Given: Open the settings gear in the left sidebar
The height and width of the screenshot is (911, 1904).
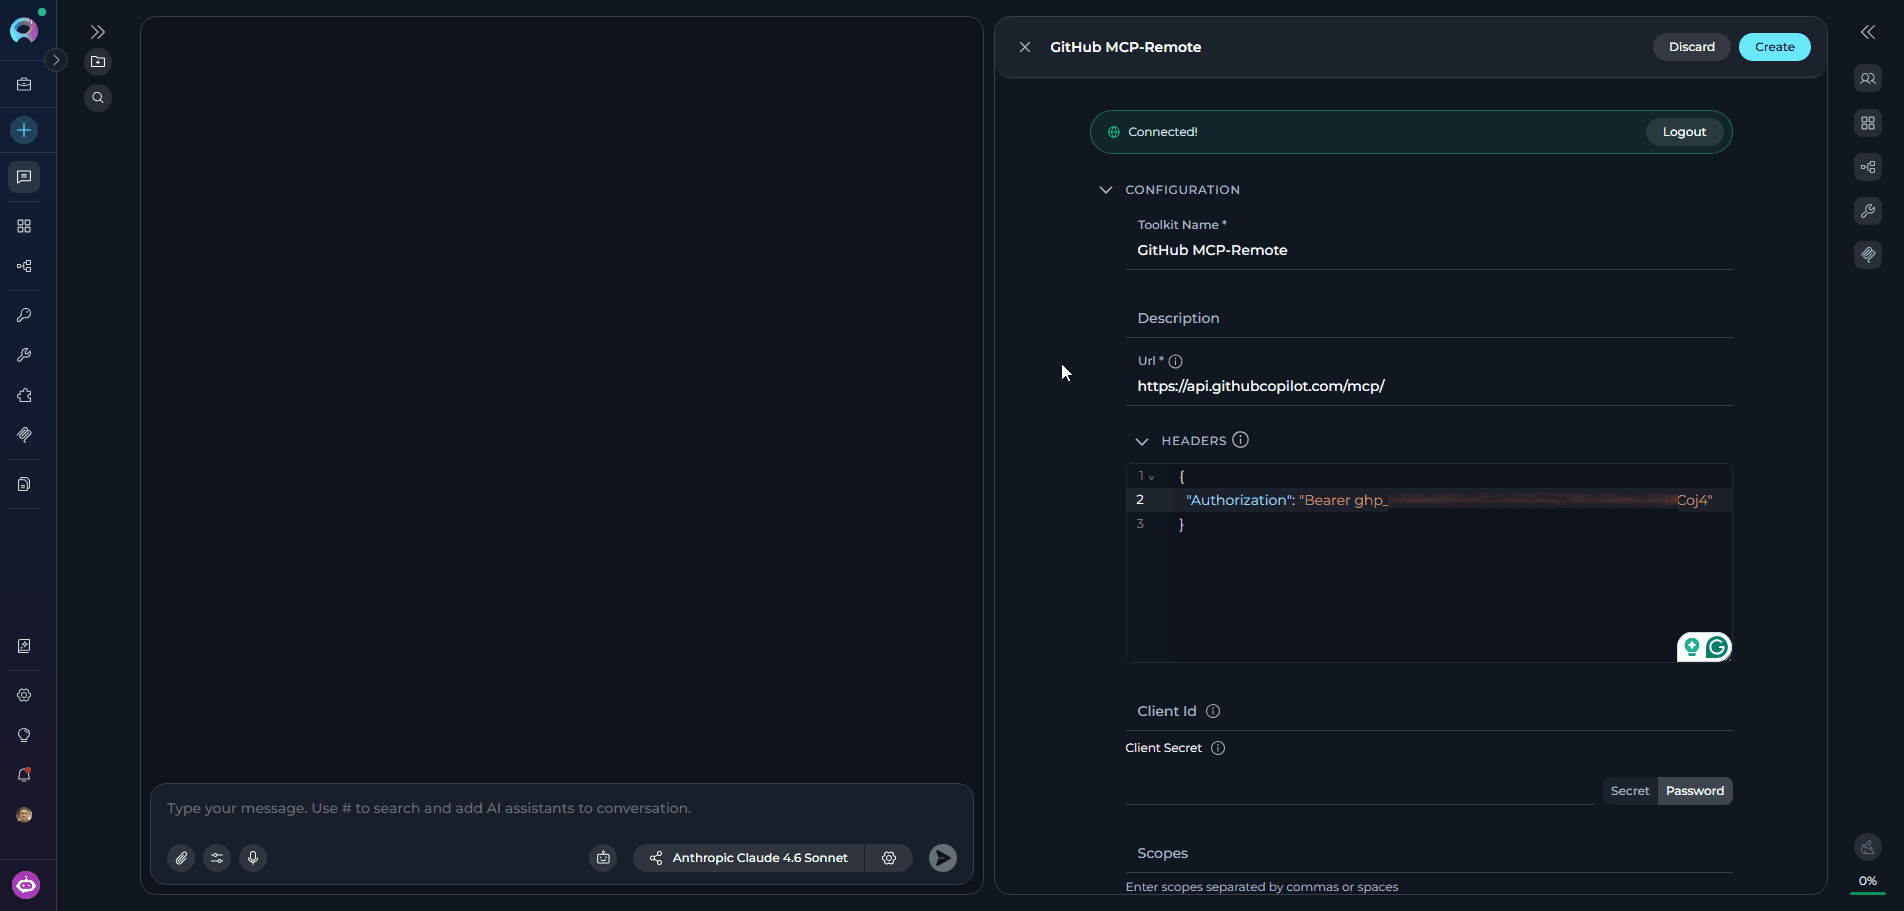Looking at the screenshot, I should pos(24,695).
